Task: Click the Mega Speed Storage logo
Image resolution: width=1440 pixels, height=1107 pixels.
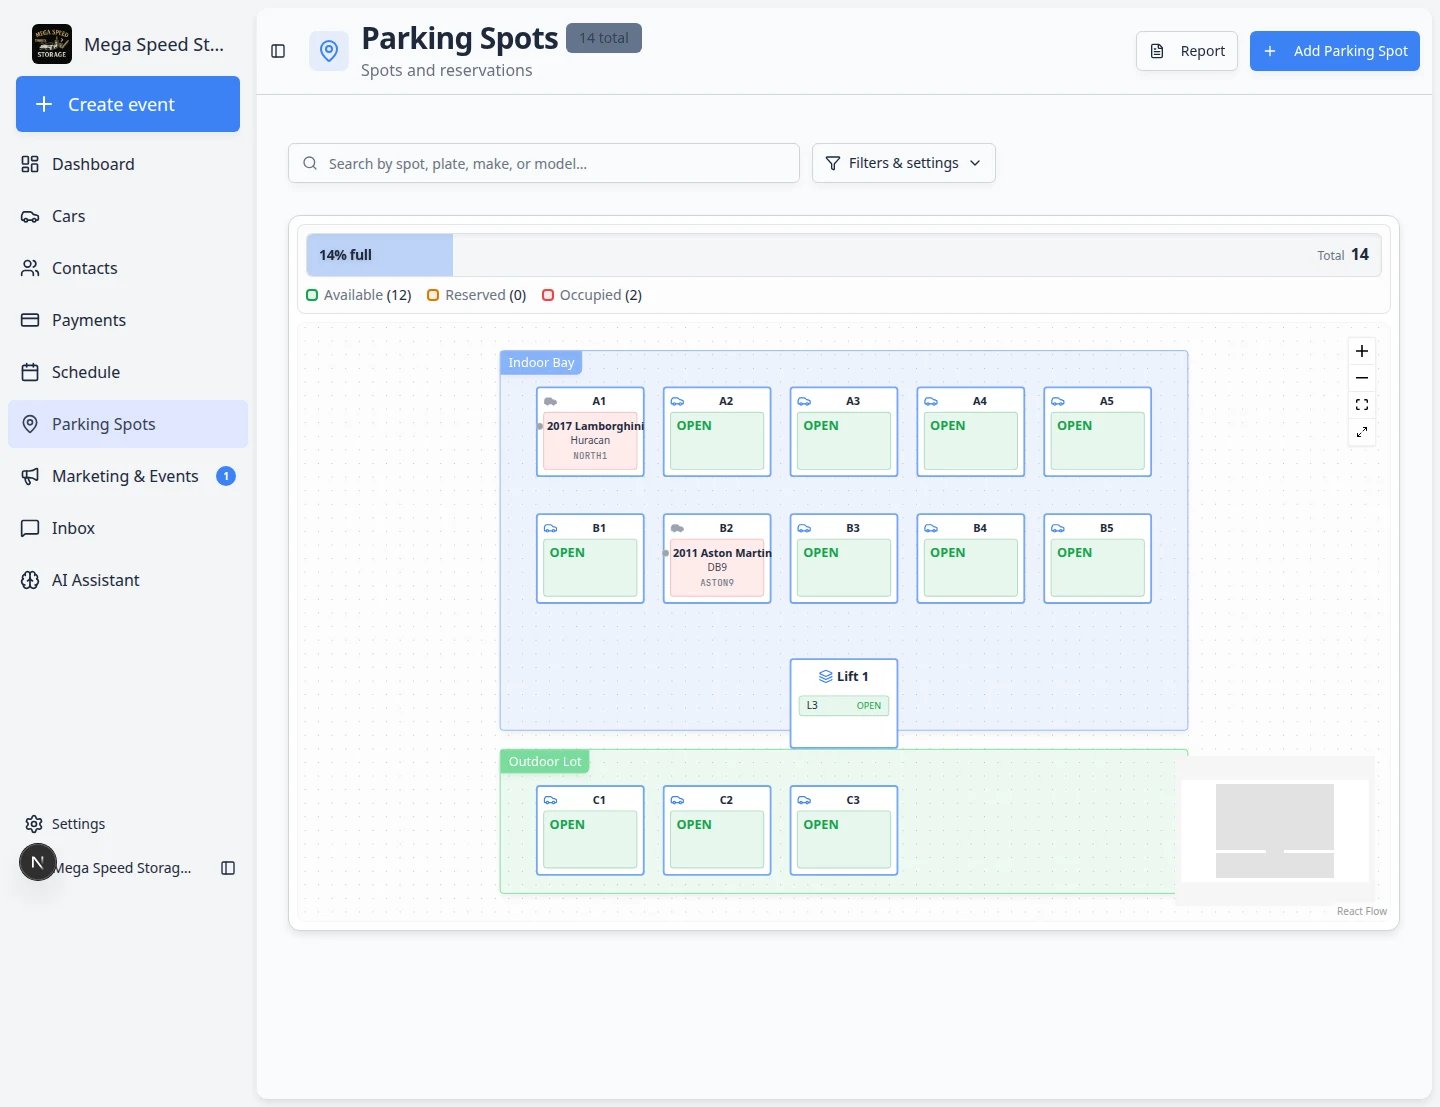Action: pyautogui.click(x=52, y=44)
